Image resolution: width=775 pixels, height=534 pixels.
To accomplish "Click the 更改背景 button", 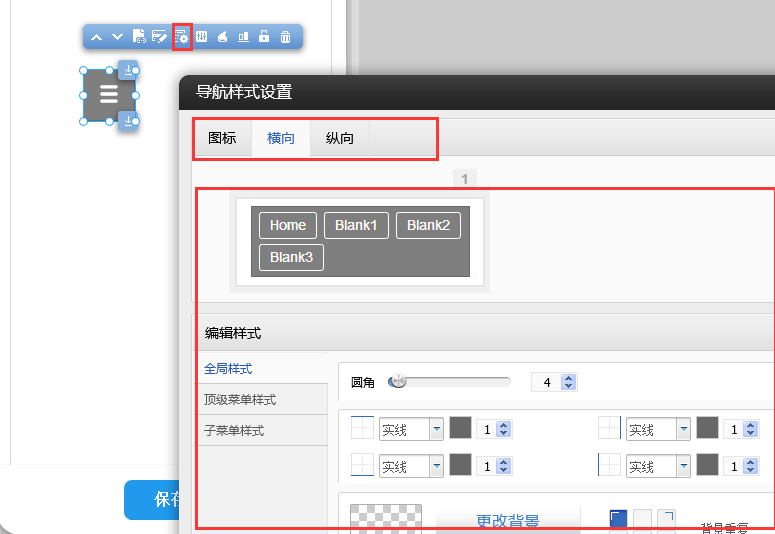I will click(508, 521).
